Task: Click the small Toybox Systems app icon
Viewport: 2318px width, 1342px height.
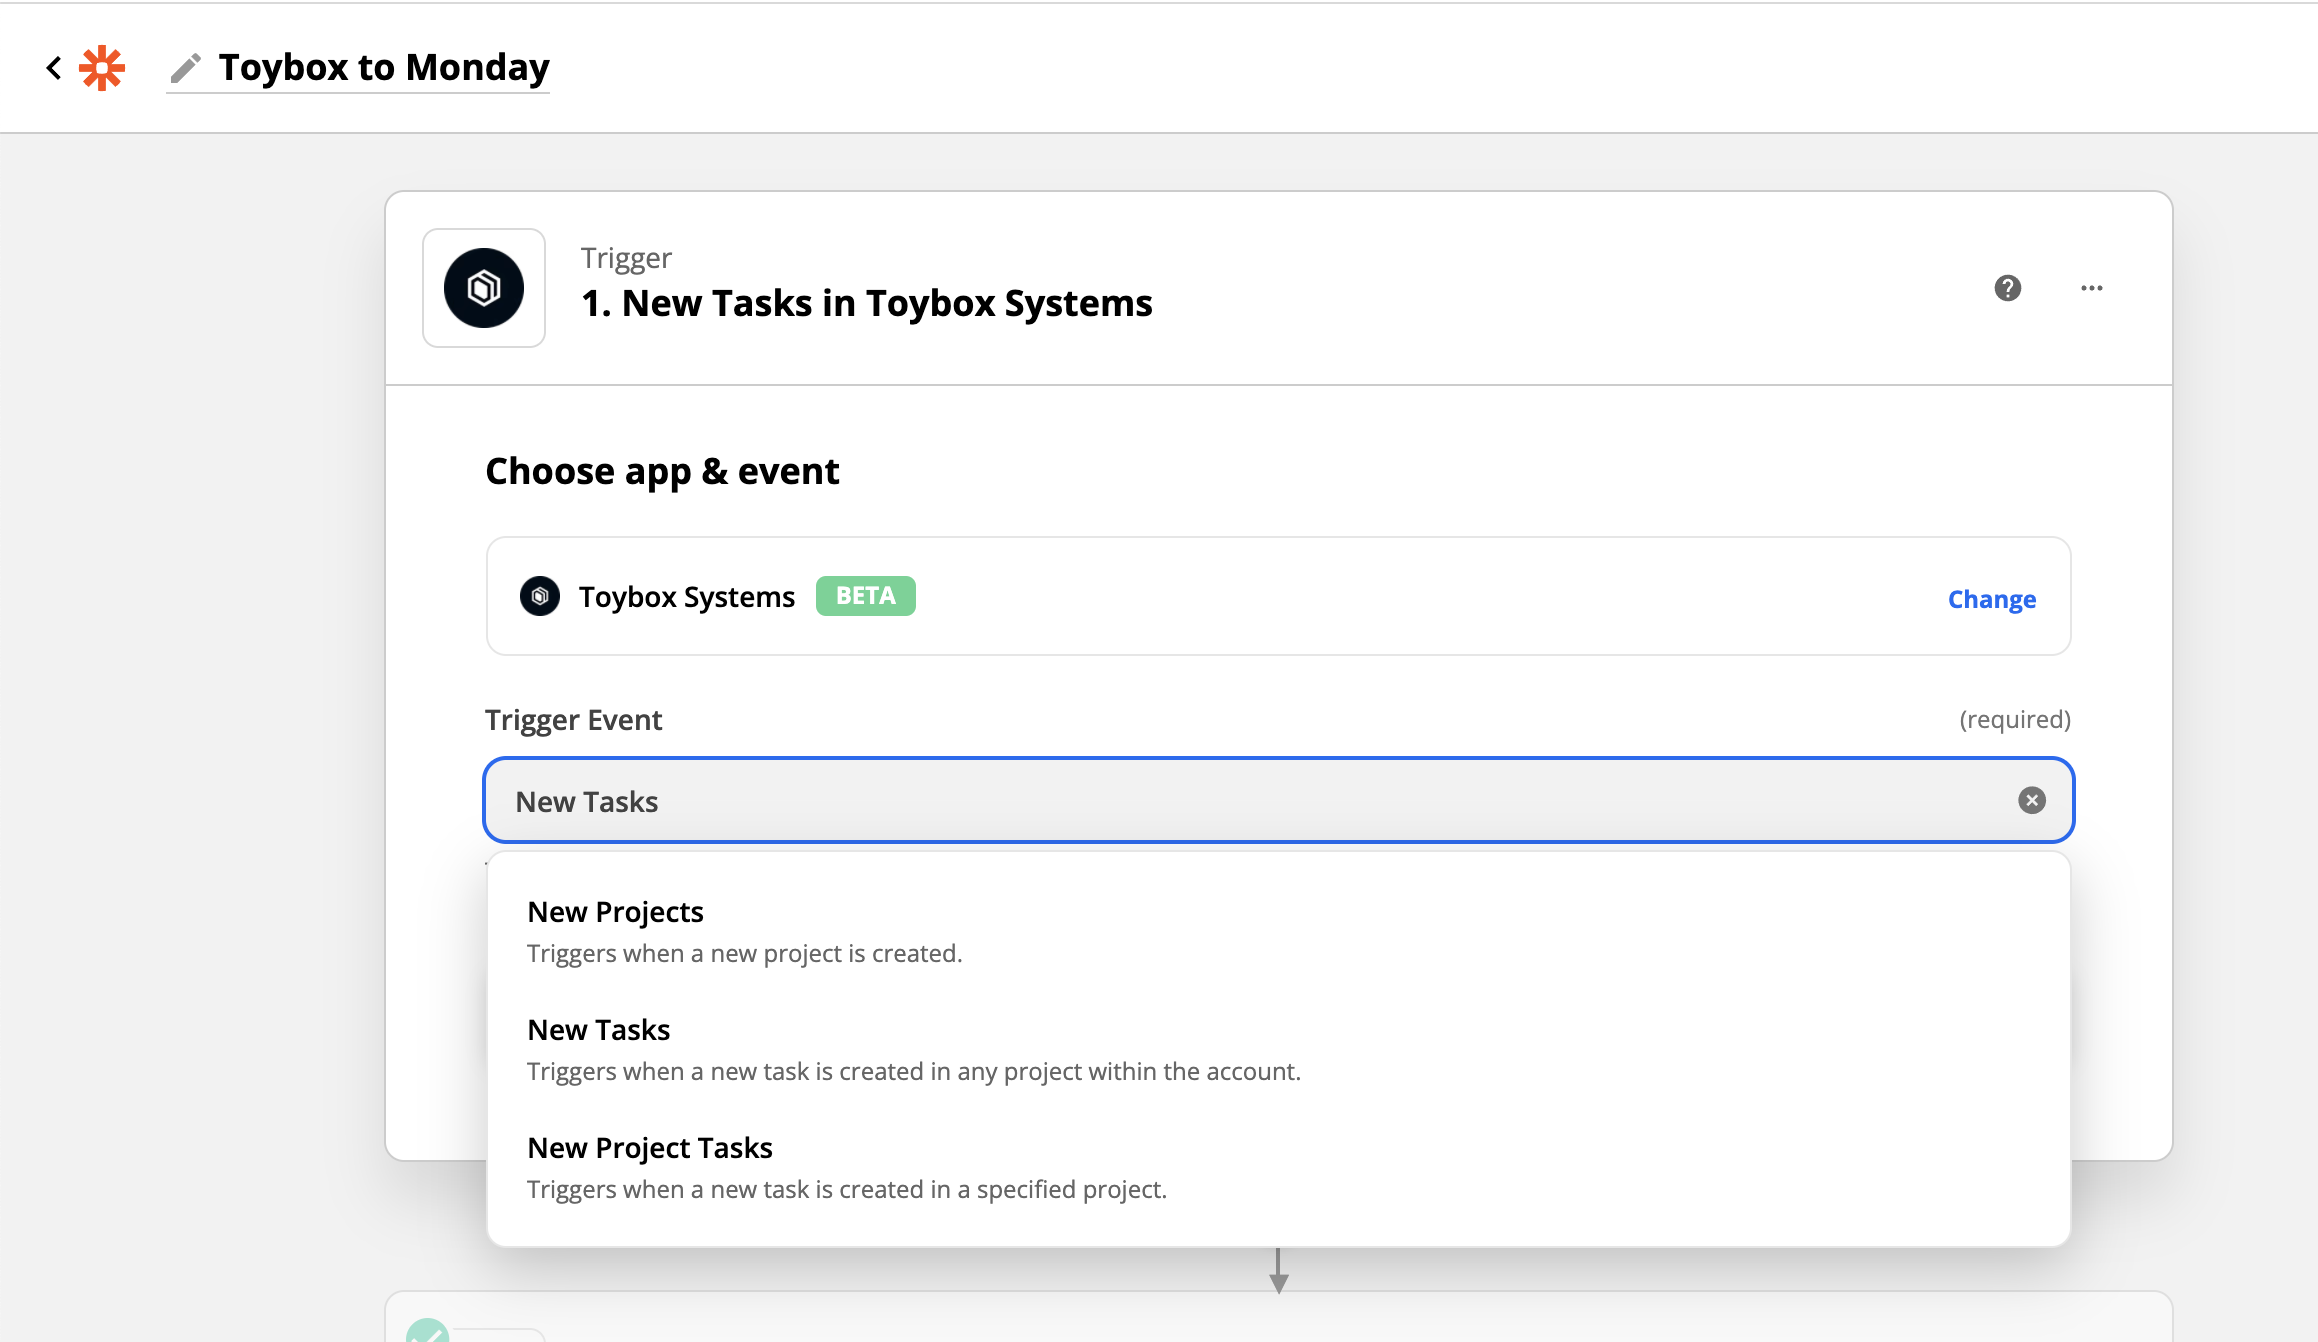Action: [540, 597]
